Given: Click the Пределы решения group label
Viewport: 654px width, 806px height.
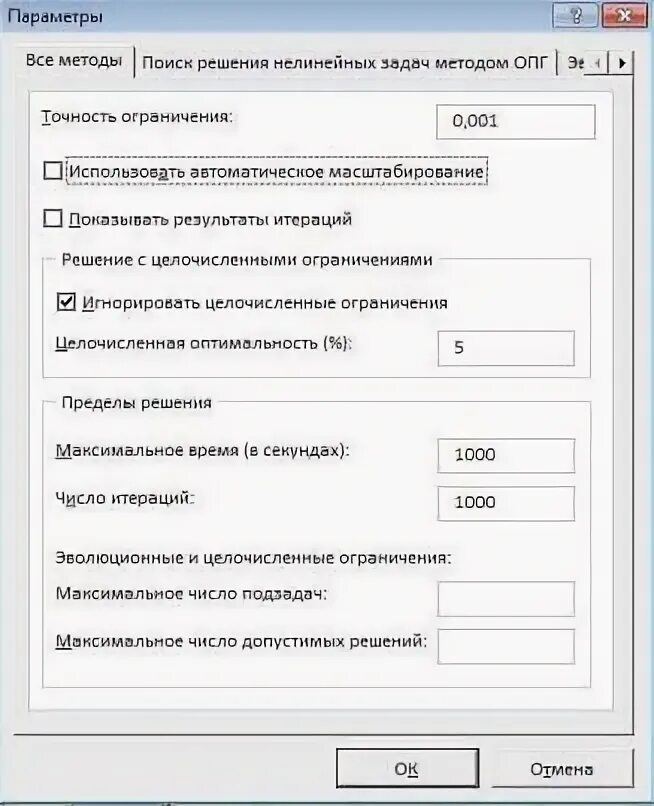Looking at the screenshot, I should pyautogui.click(x=137, y=402).
